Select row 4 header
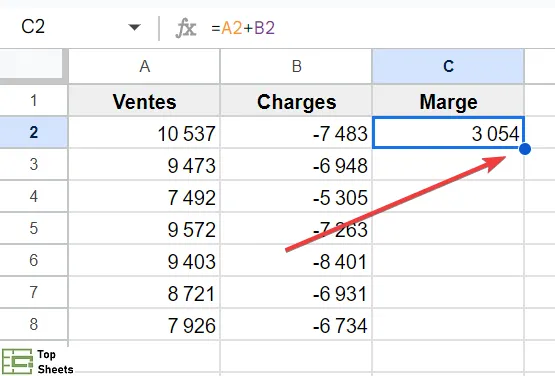The height and width of the screenshot is (376, 555). (x=34, y=196)
